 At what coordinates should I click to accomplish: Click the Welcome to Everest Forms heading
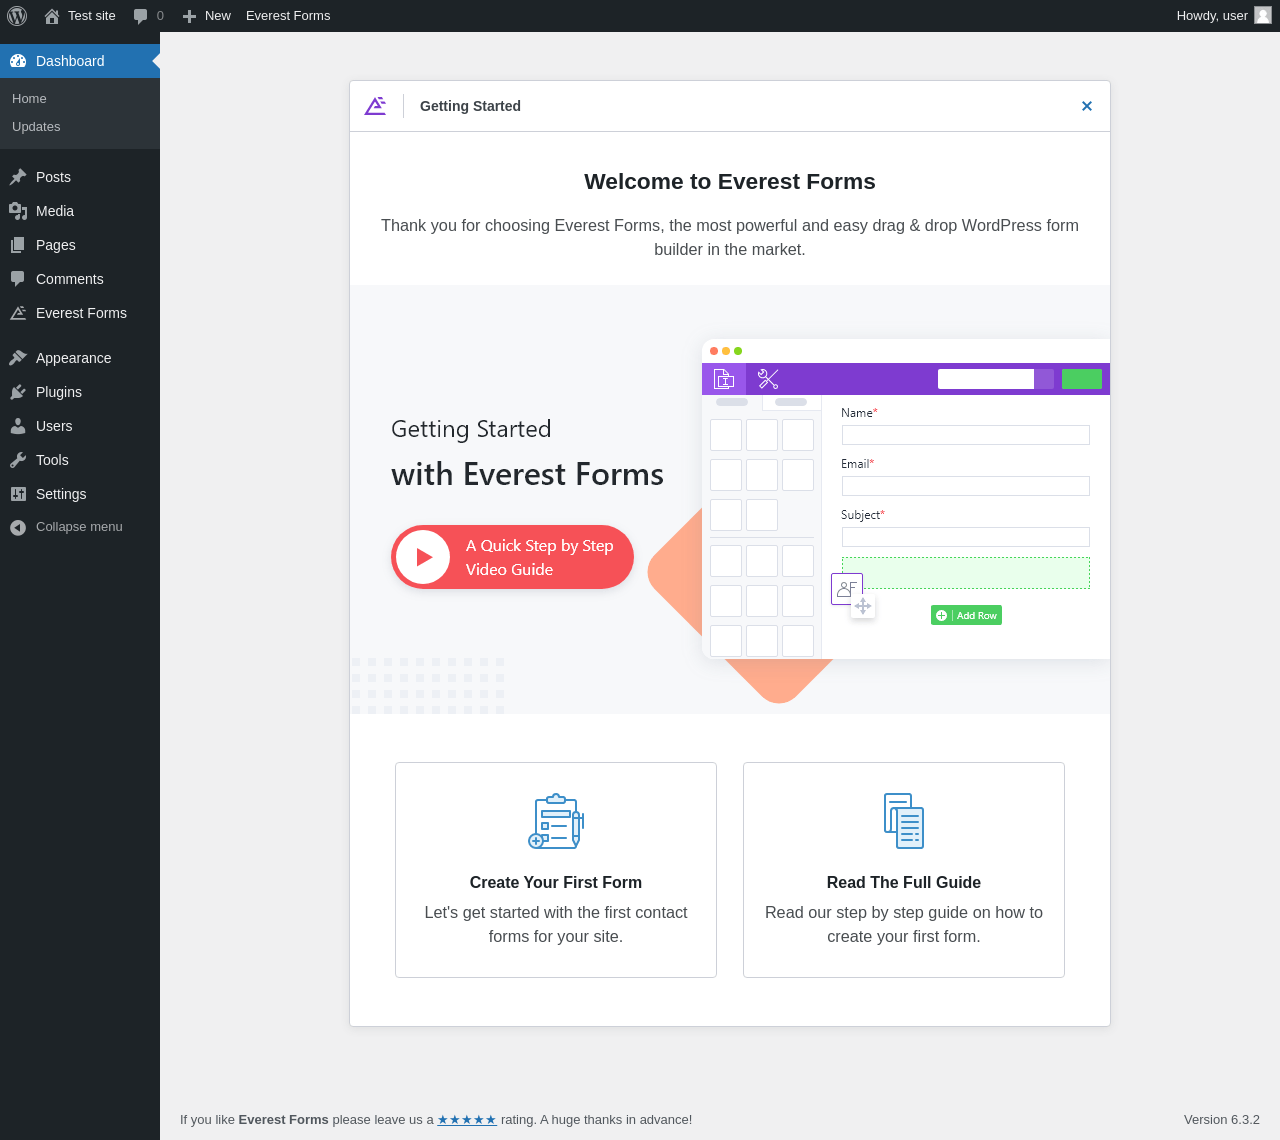[x=730, y=181]
